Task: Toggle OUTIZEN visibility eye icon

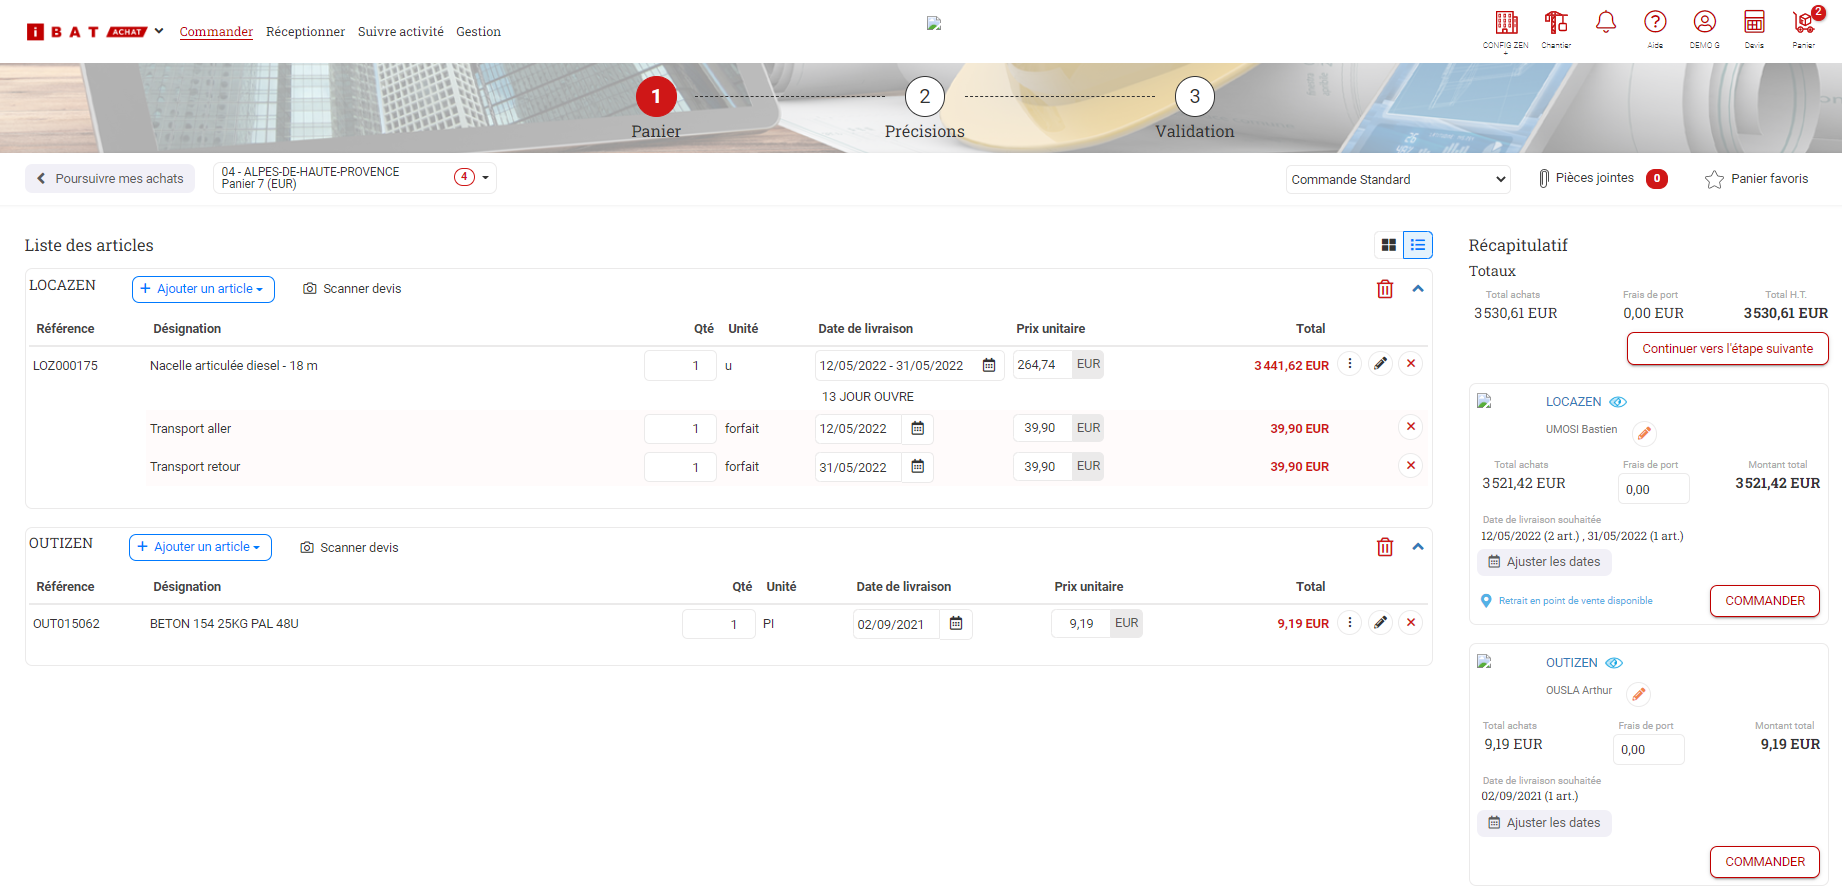Action: 1614,663
